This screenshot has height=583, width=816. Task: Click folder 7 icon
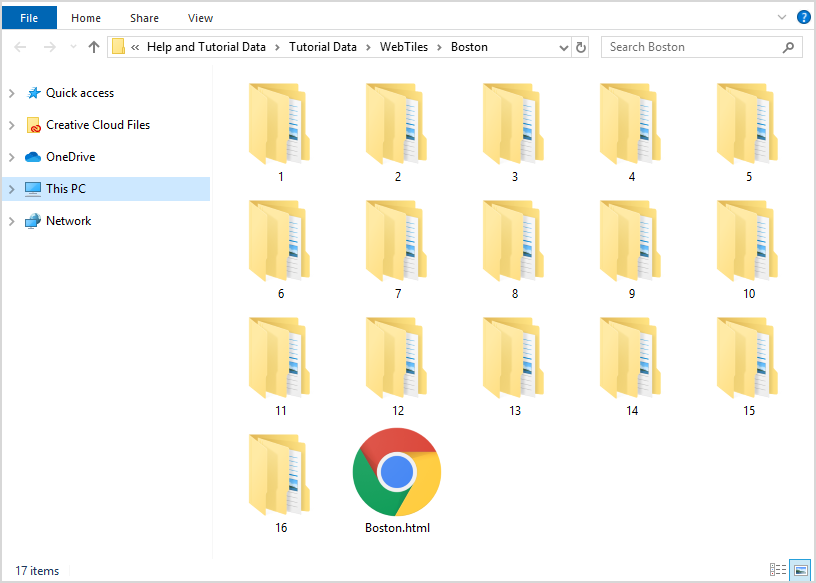pos(397,241)
